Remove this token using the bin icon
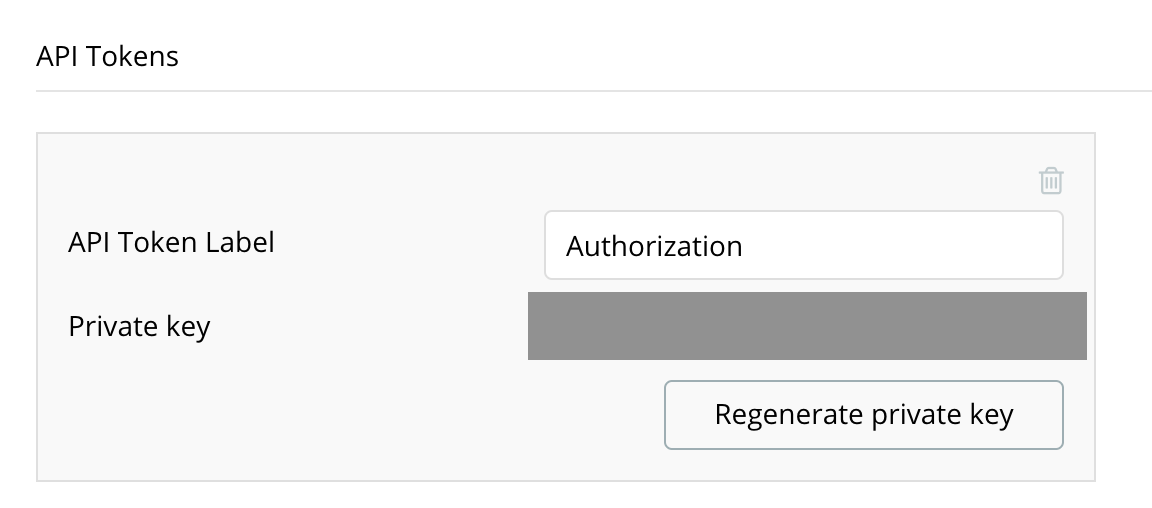The image size is (1152, 508). click(x=1051, y=180)
